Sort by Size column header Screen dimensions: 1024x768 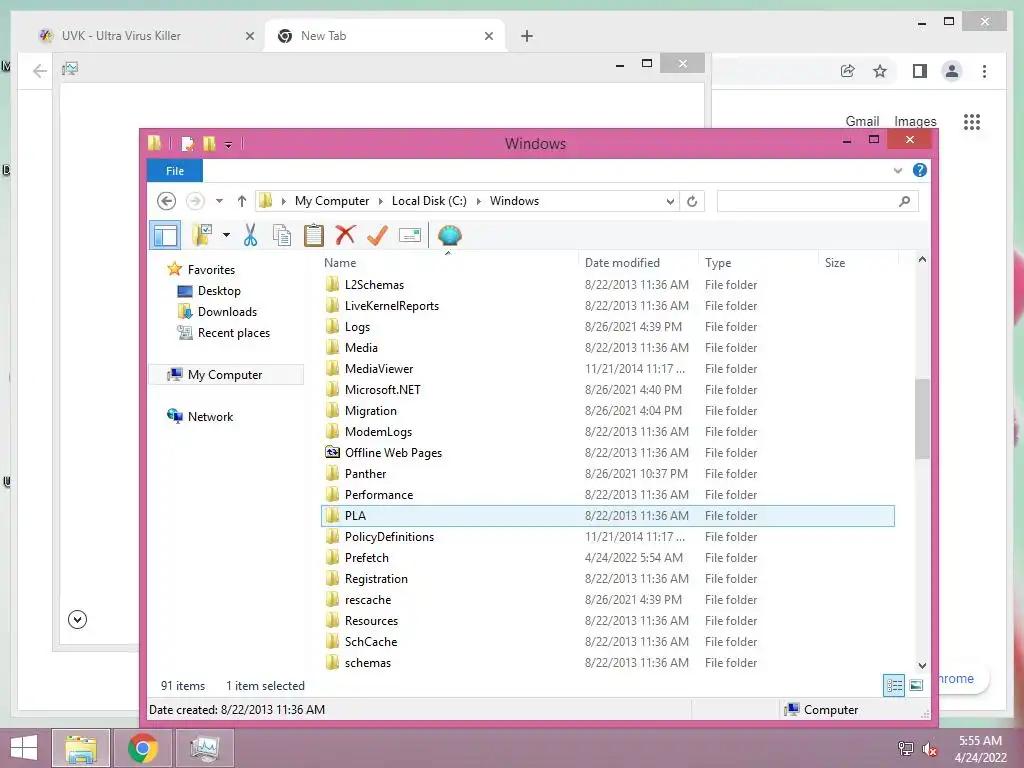[835, 263]
